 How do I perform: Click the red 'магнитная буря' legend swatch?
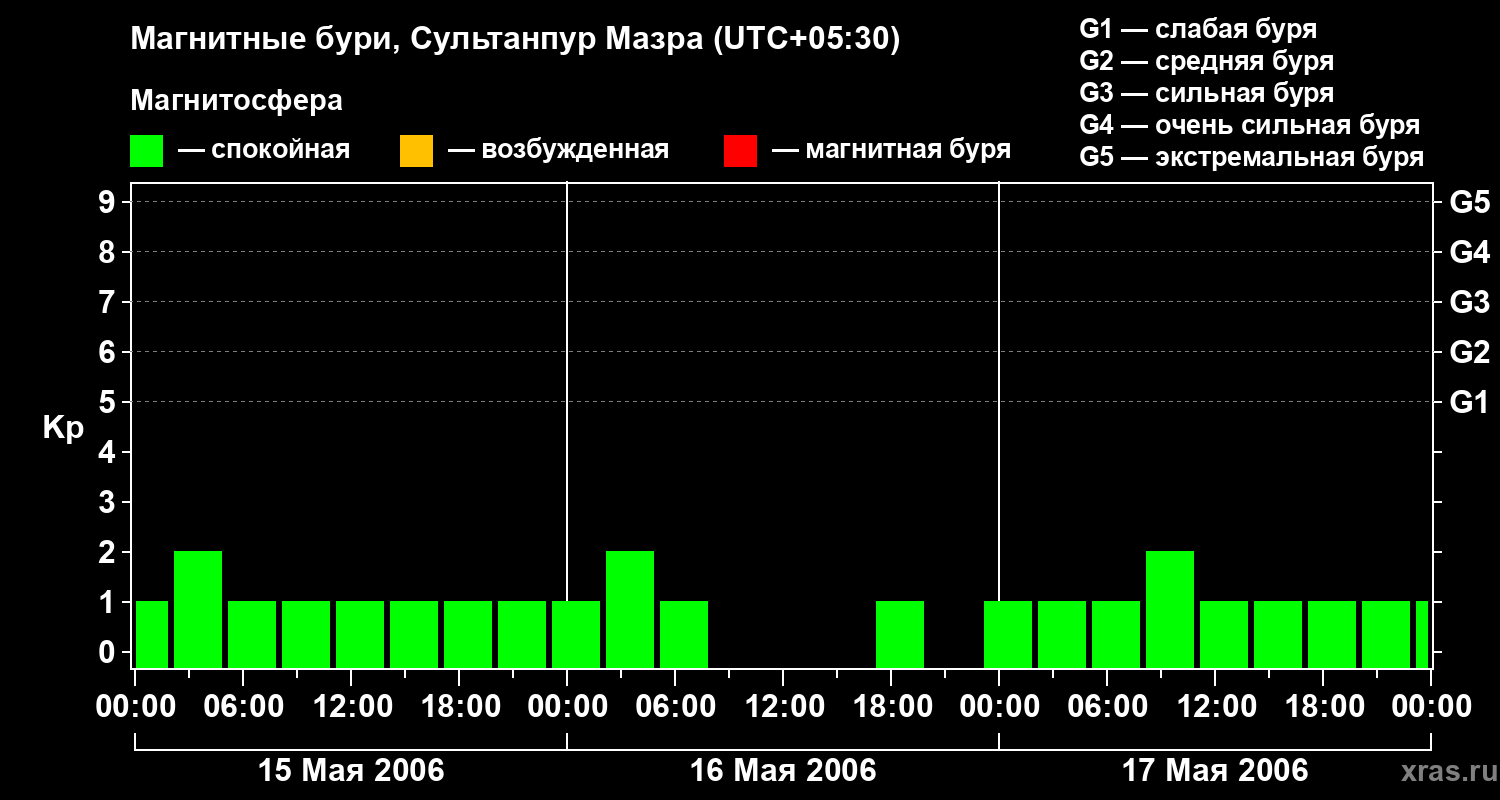click(x=740, y=151)
